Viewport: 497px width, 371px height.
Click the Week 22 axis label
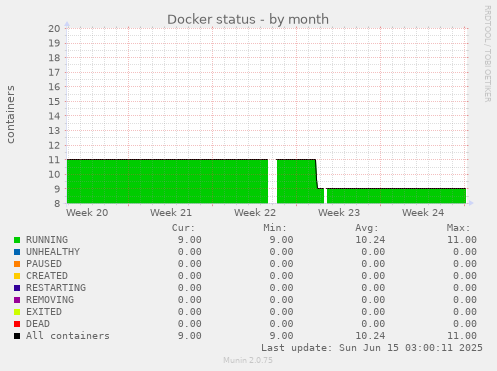point(255,213)
